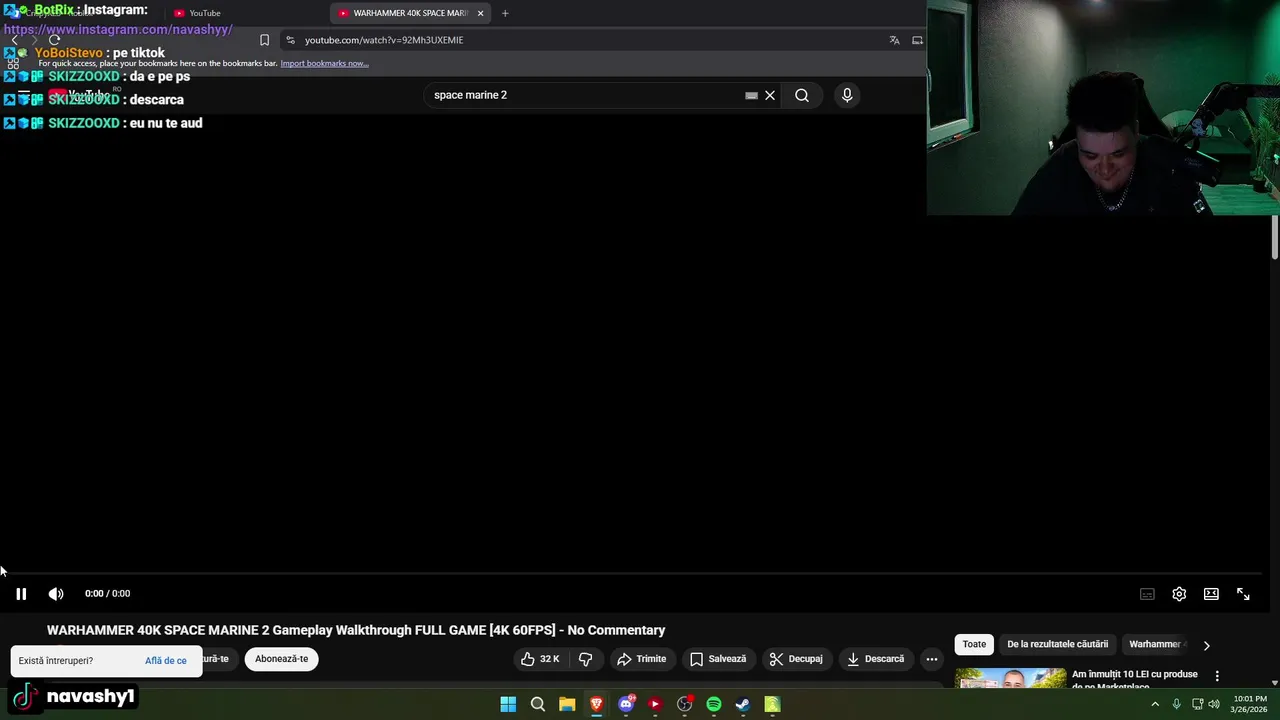Click the 'Află de ce' link

[166, 661]
